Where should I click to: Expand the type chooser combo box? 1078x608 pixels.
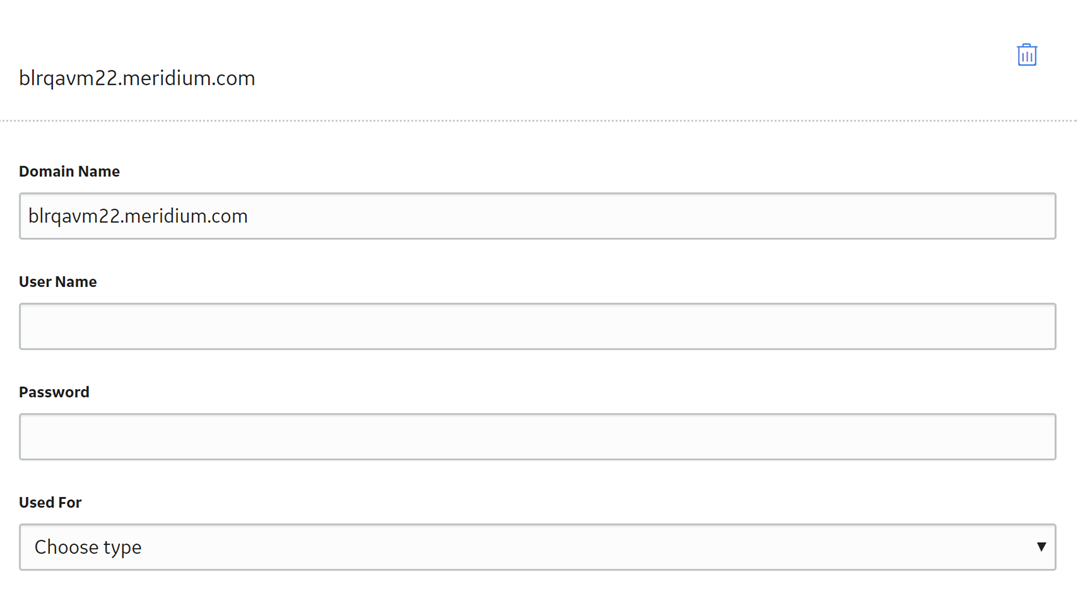[x=538, y=547]
